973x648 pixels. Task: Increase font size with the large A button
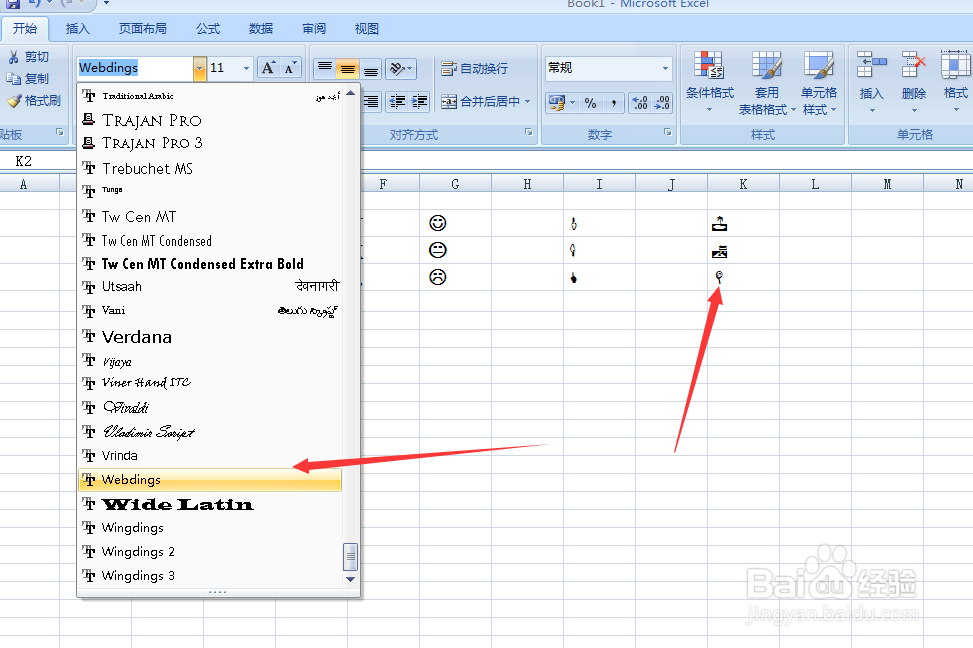coord(268,68)
